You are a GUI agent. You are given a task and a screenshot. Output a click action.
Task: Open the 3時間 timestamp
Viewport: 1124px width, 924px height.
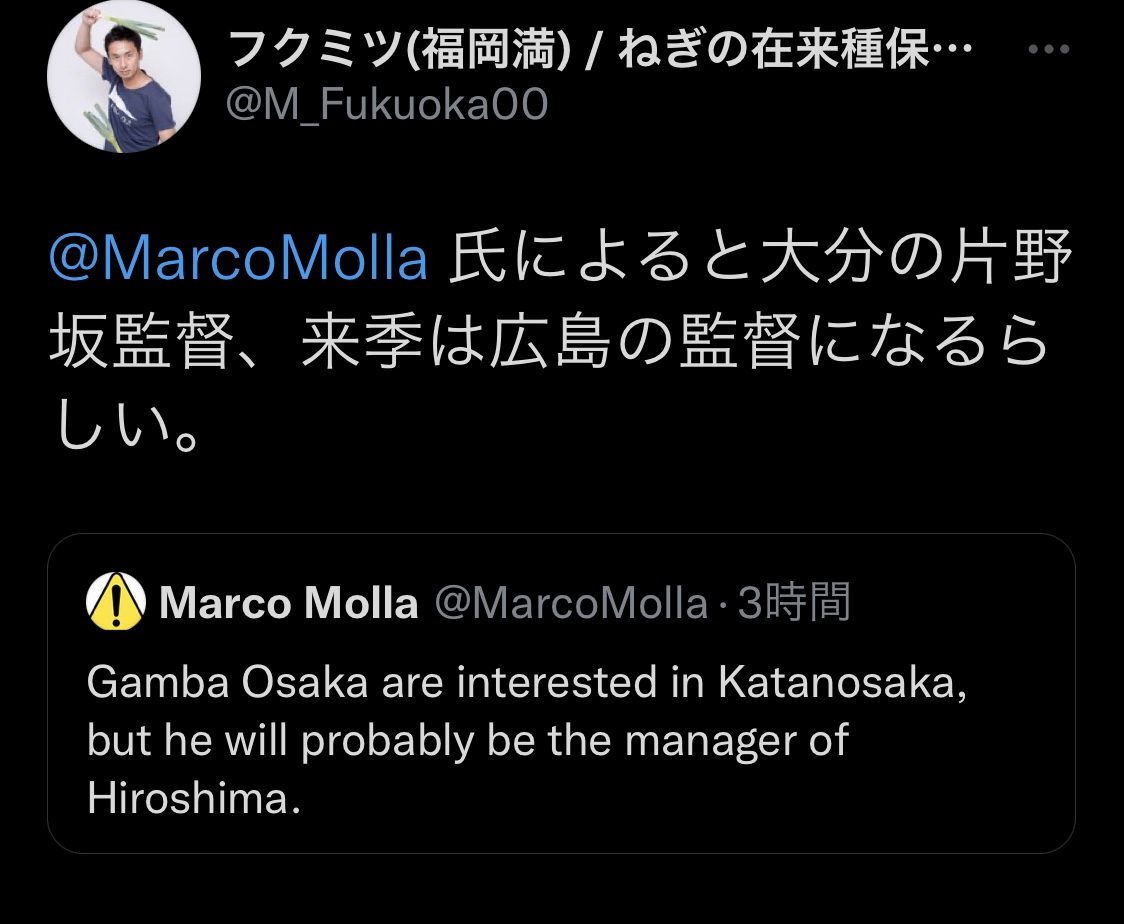coord(794,603)
